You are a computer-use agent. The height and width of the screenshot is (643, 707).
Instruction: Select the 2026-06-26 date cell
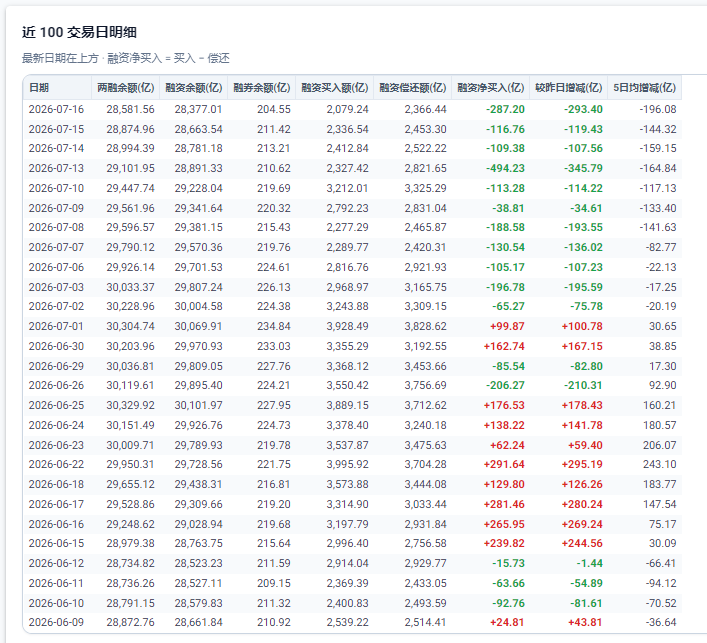pos(56,385)
